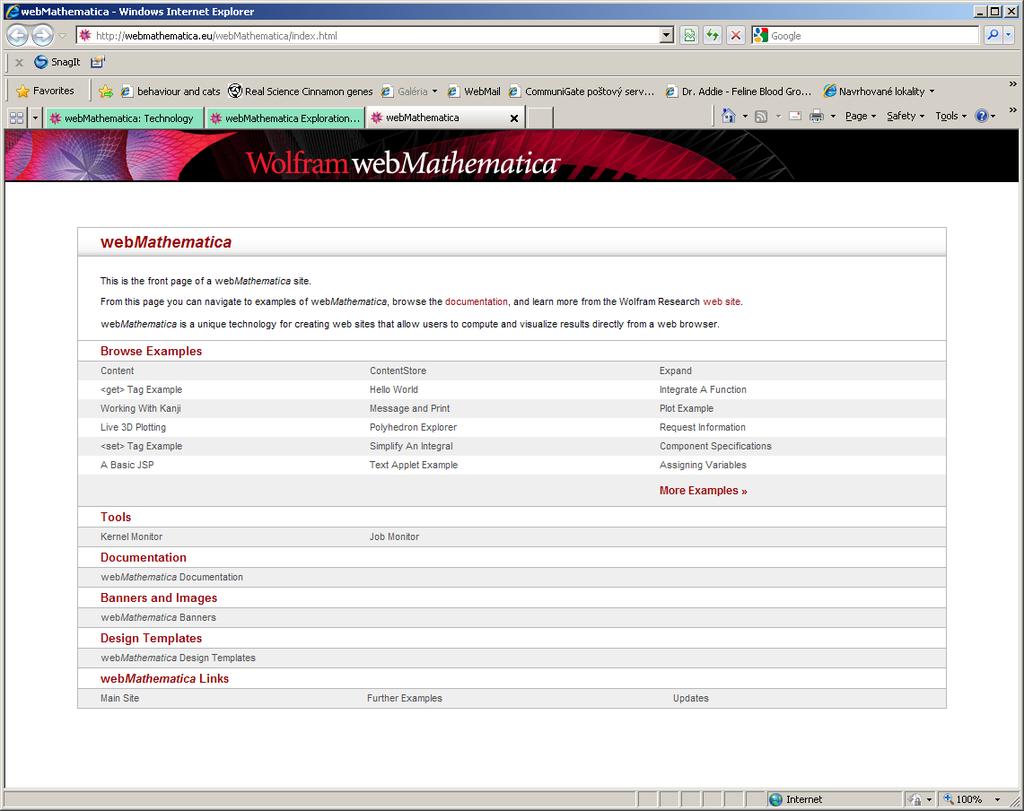Open 'webMathematica Banners' link
The height and width of the screenshot is (811, 1024).
tap(158, 618)
